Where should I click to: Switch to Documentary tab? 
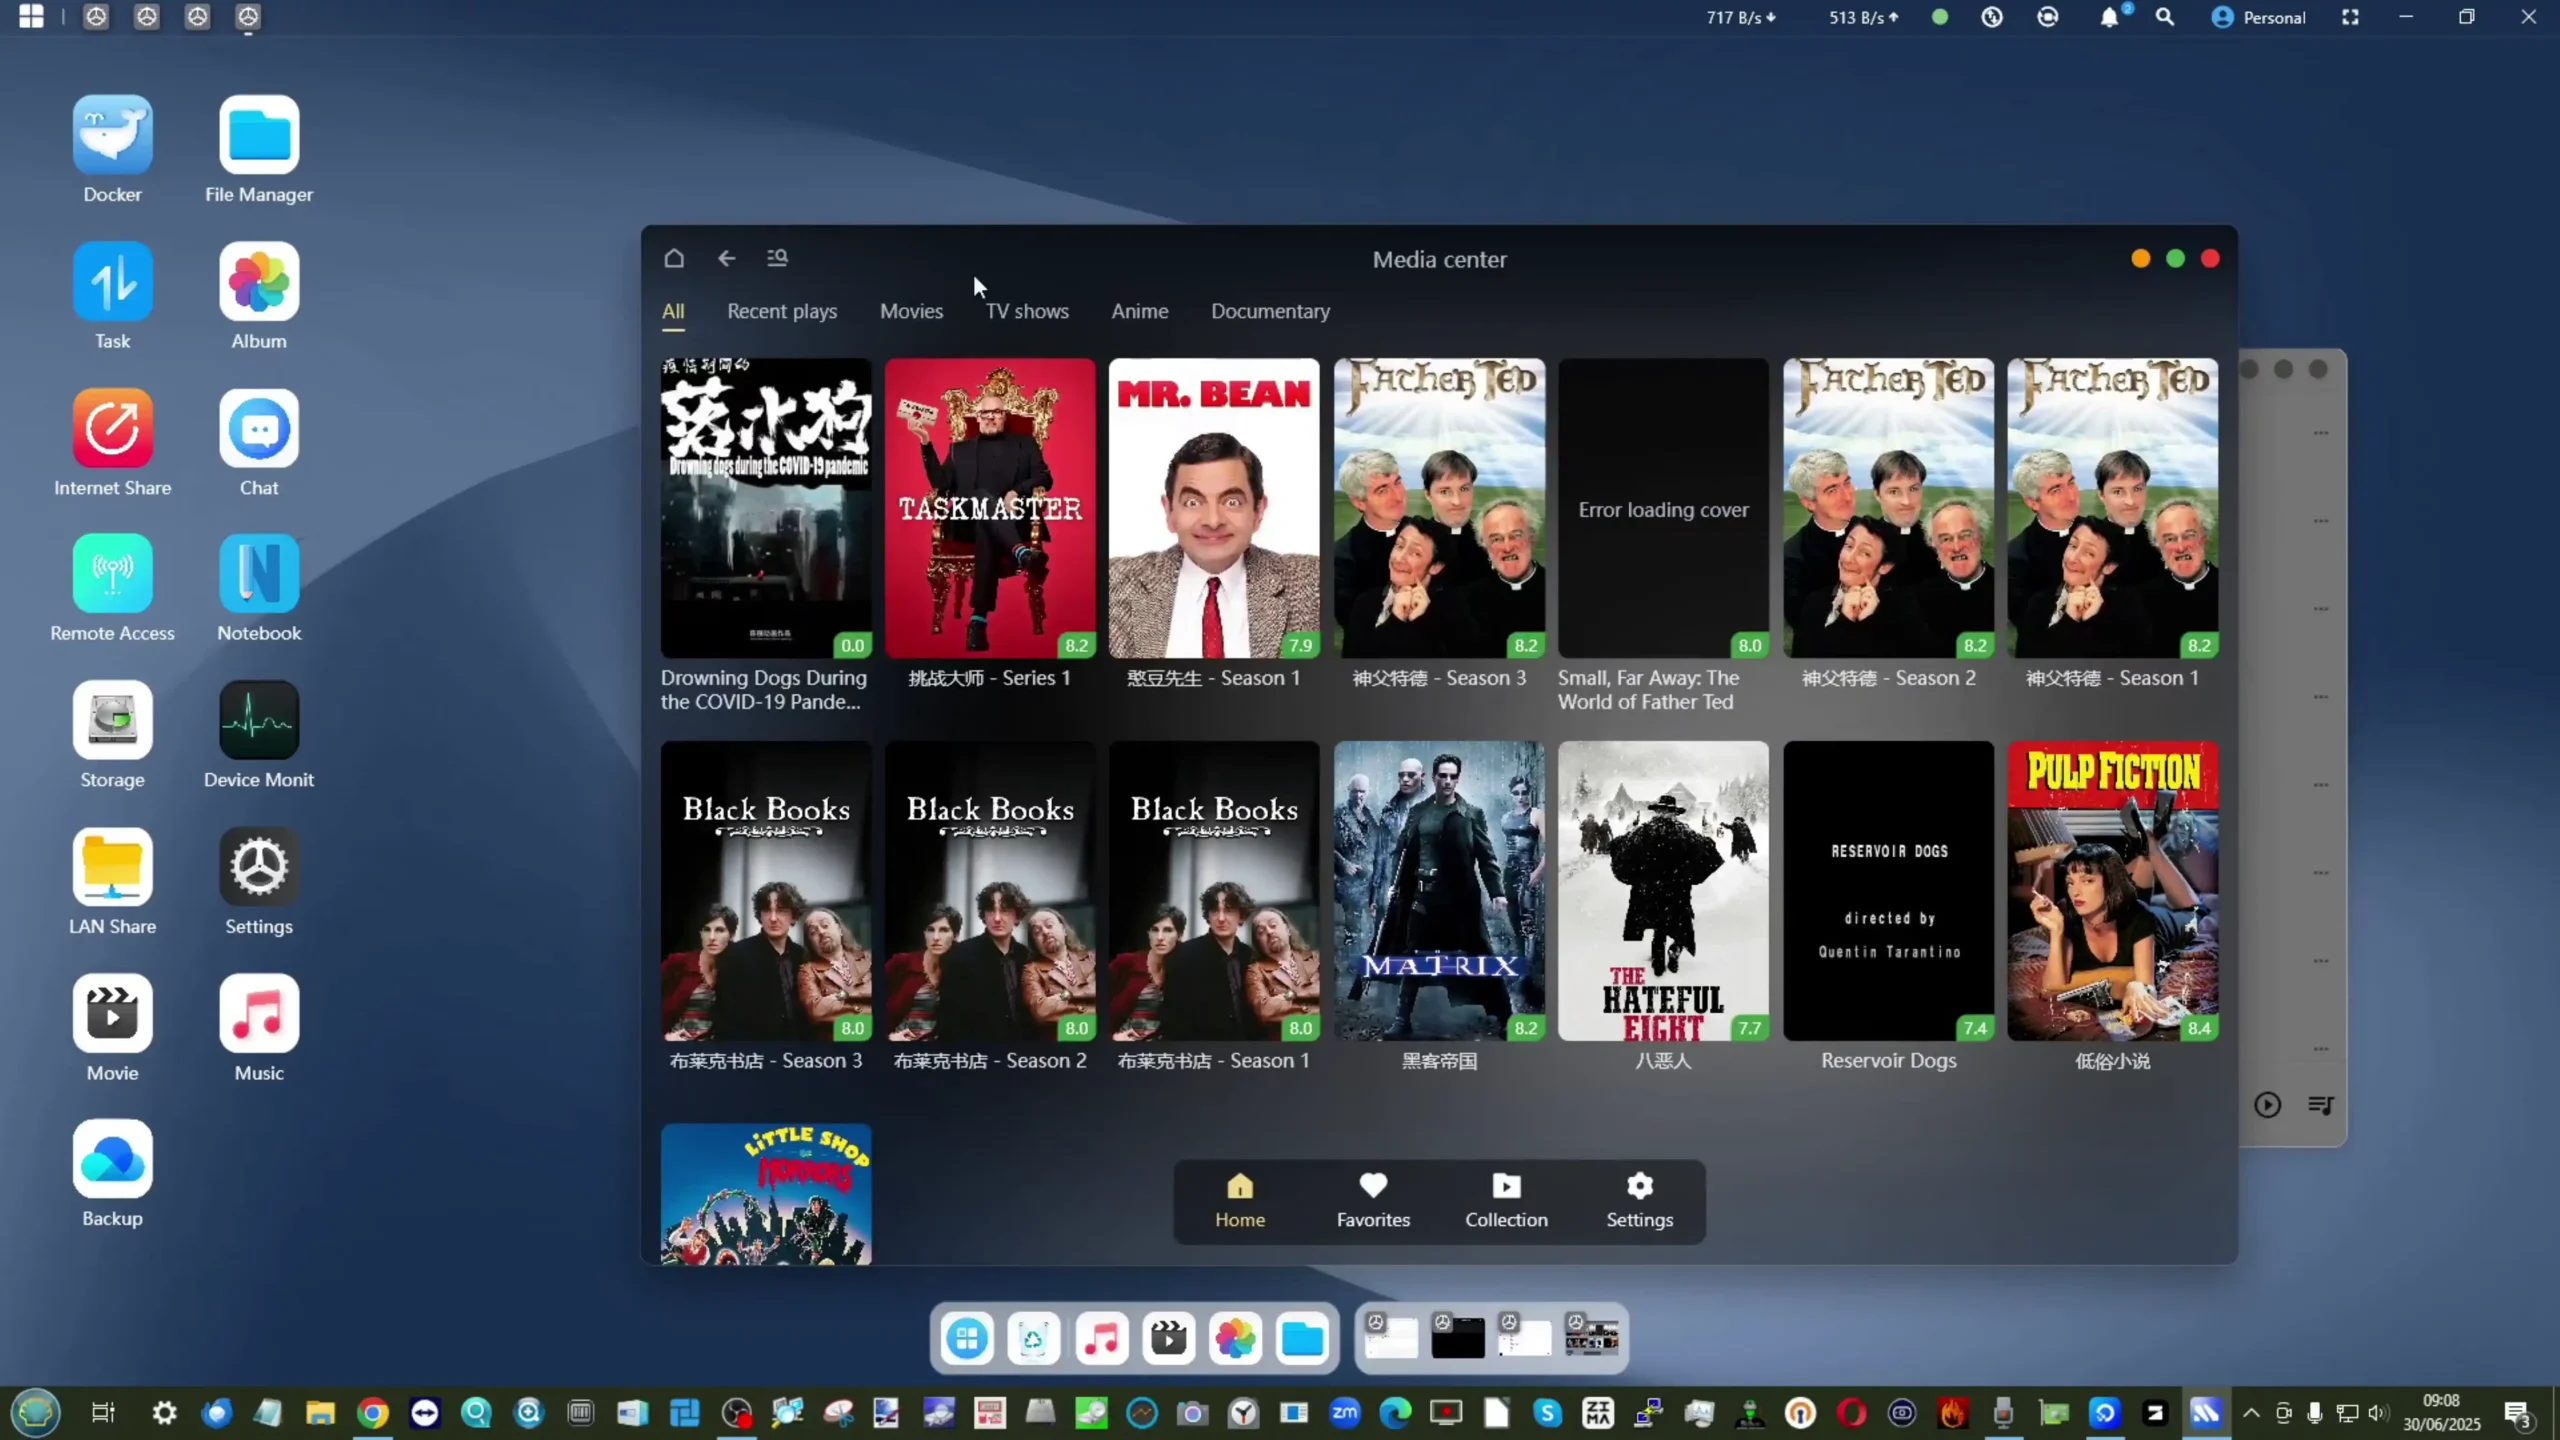coord(1270,311)
